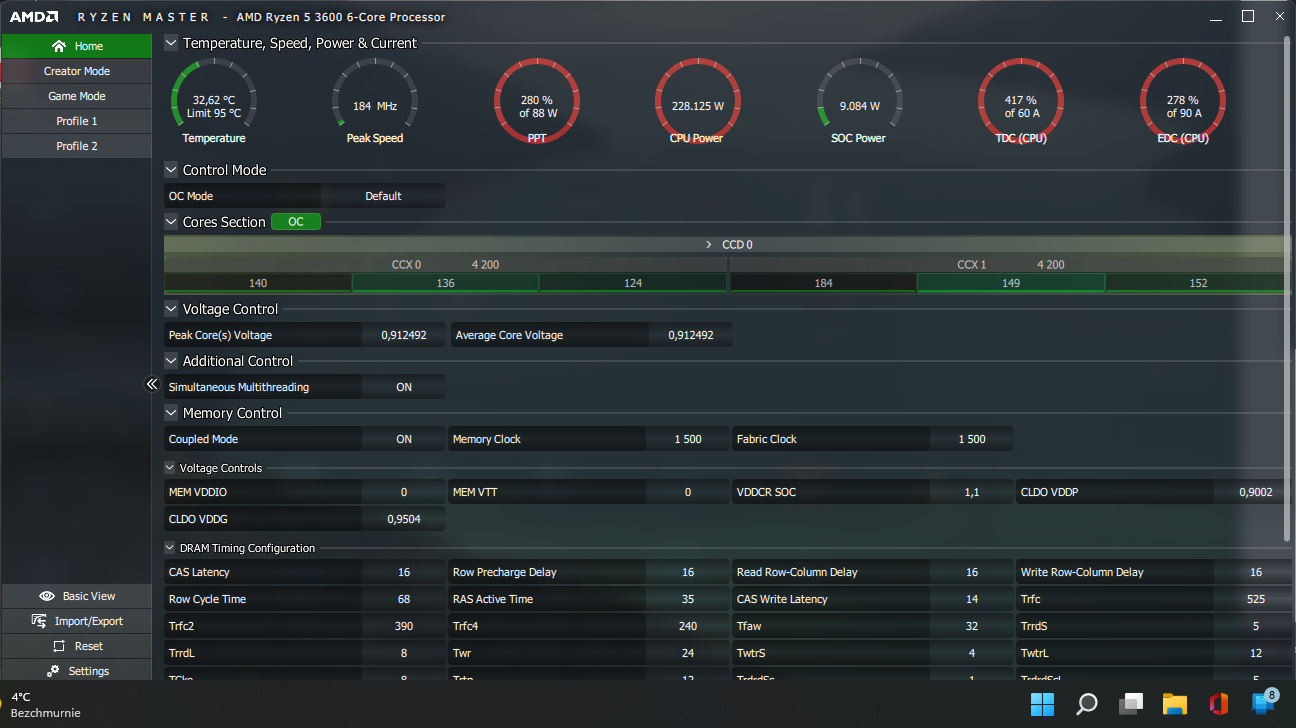Click the Memory Clock value 1 500
This screenshot has width=1296, height=728.
(688, 439)
